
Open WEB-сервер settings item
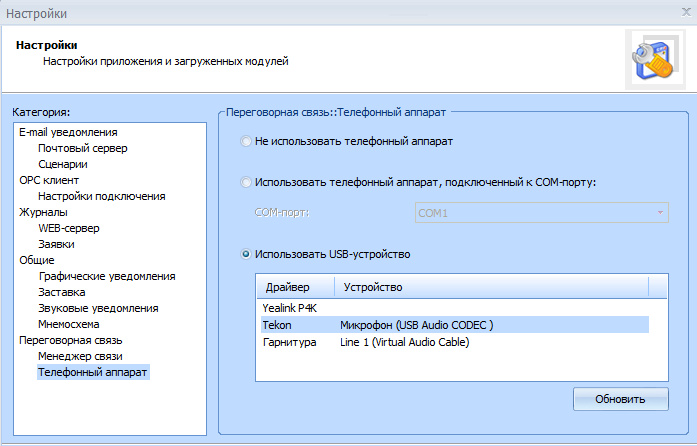point(69,228)
